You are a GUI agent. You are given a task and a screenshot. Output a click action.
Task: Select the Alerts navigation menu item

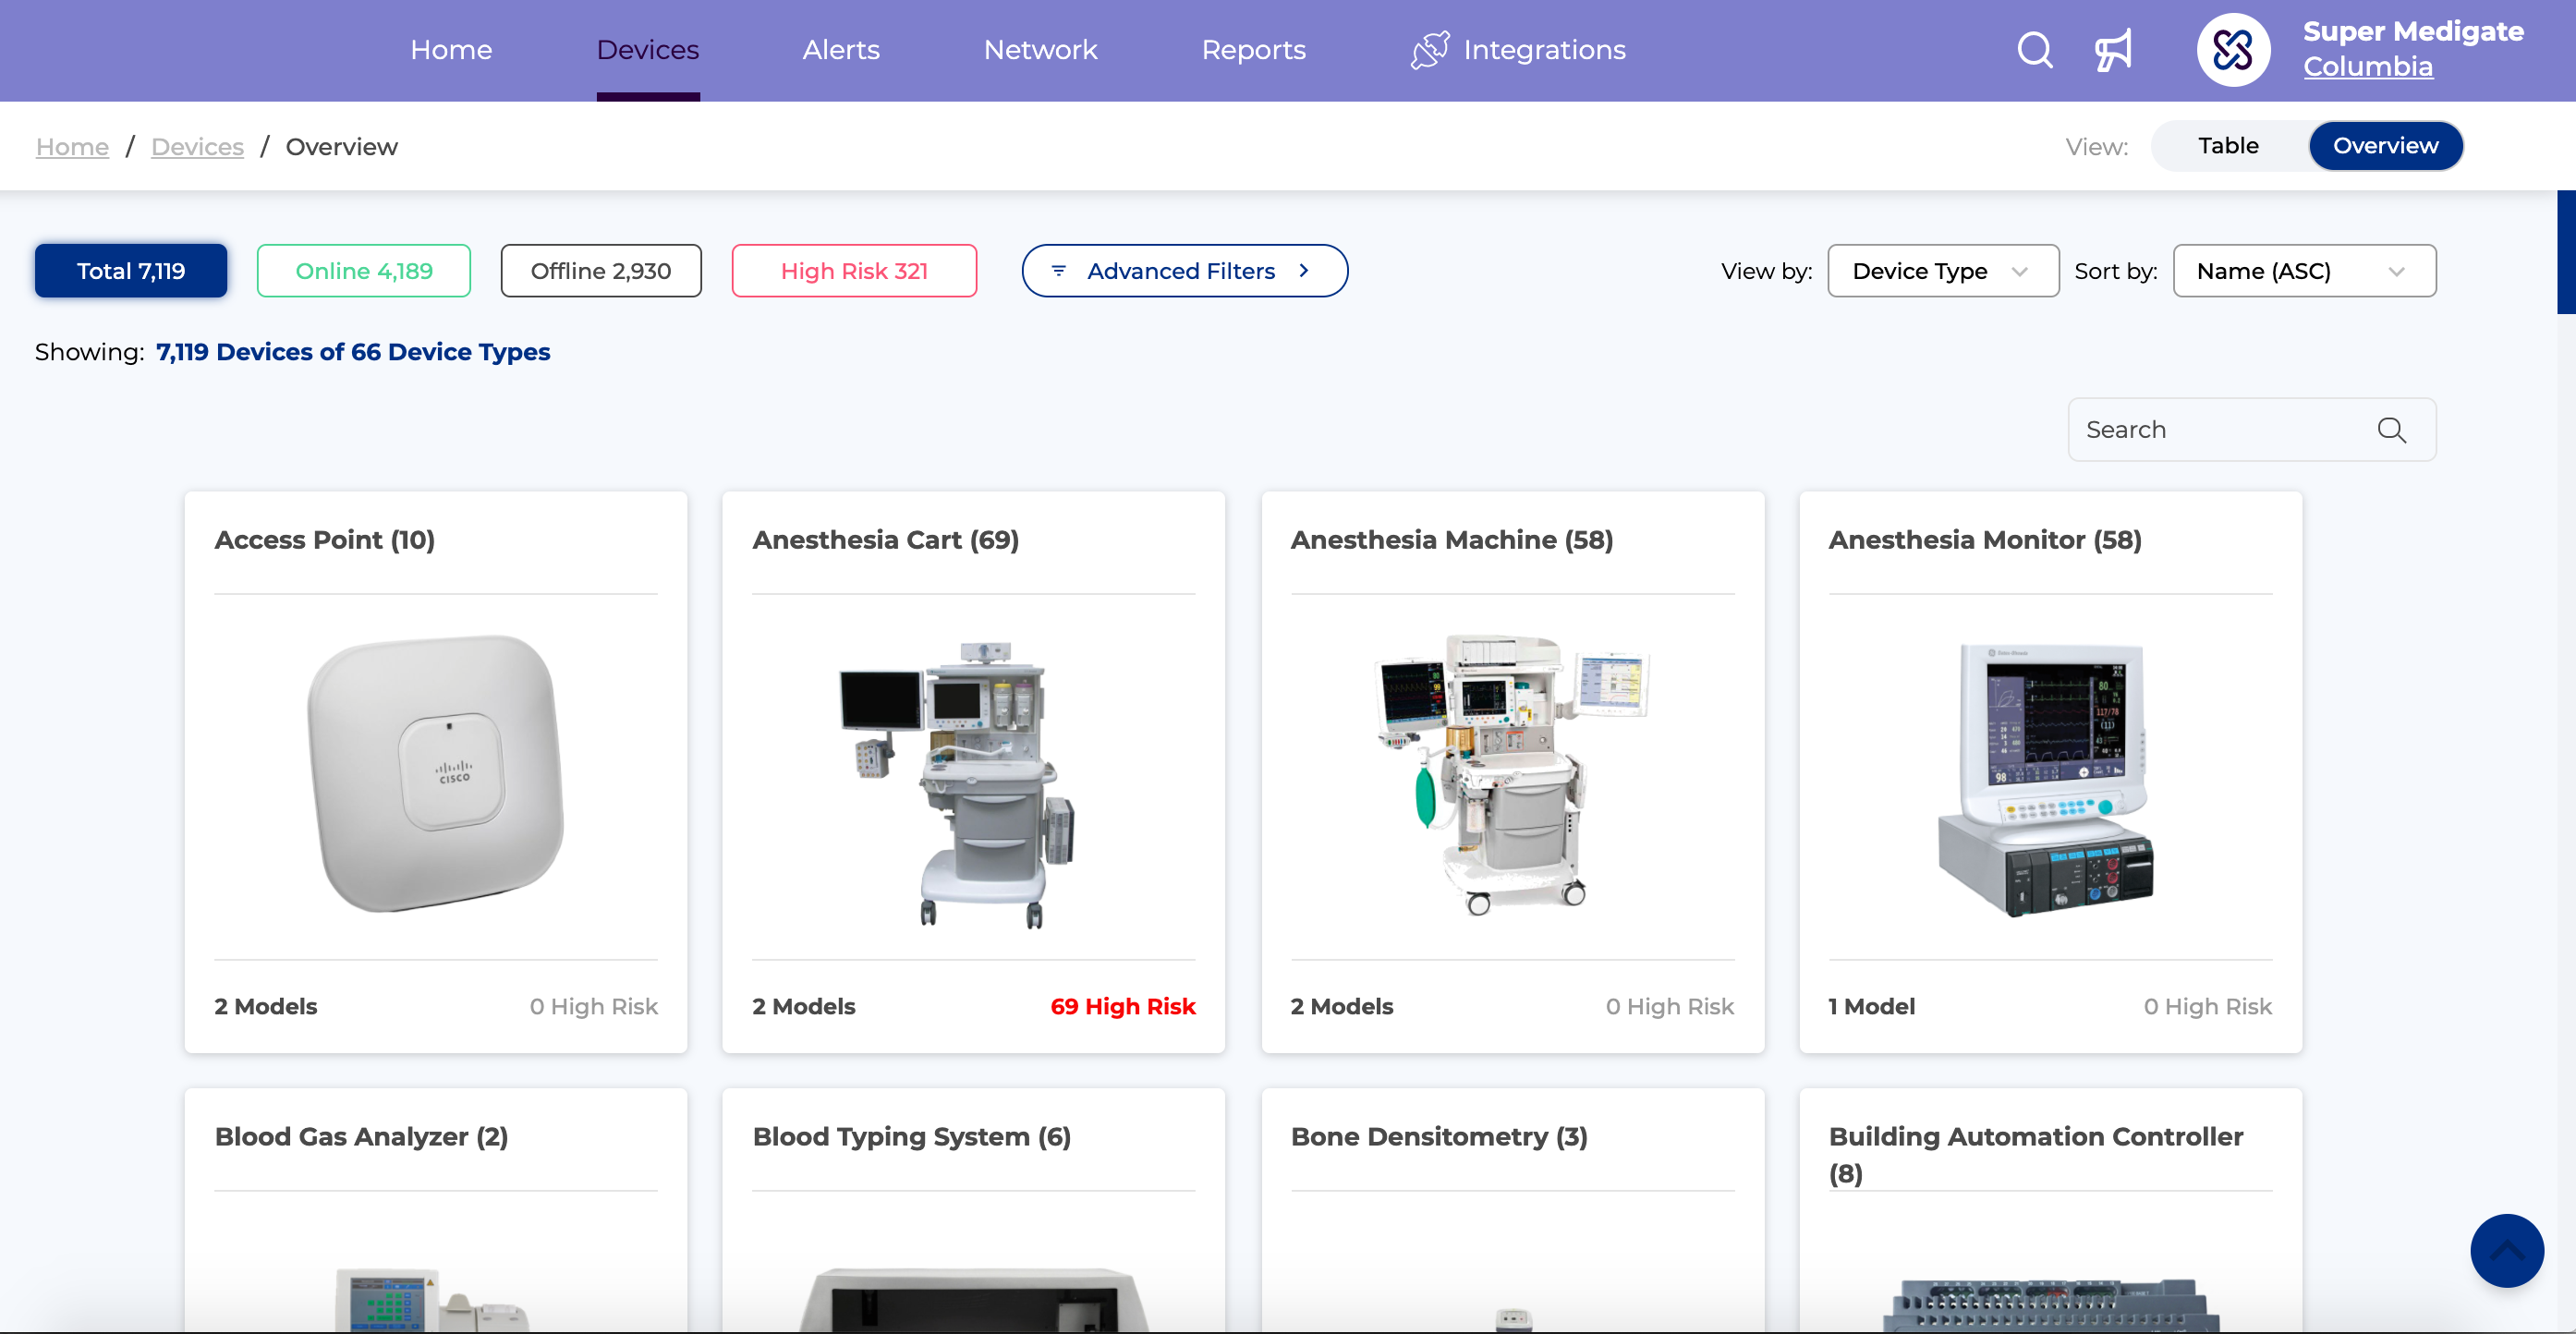pos(841,49)
